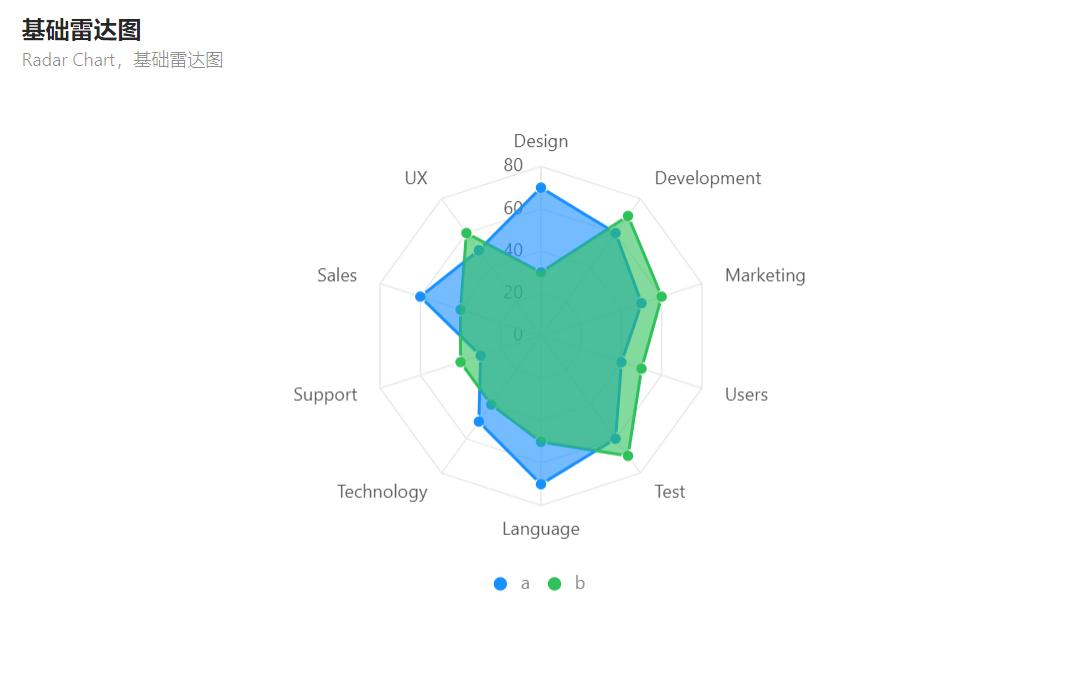
Task: Click the Technology axis label
Action: tap(382, 491)
